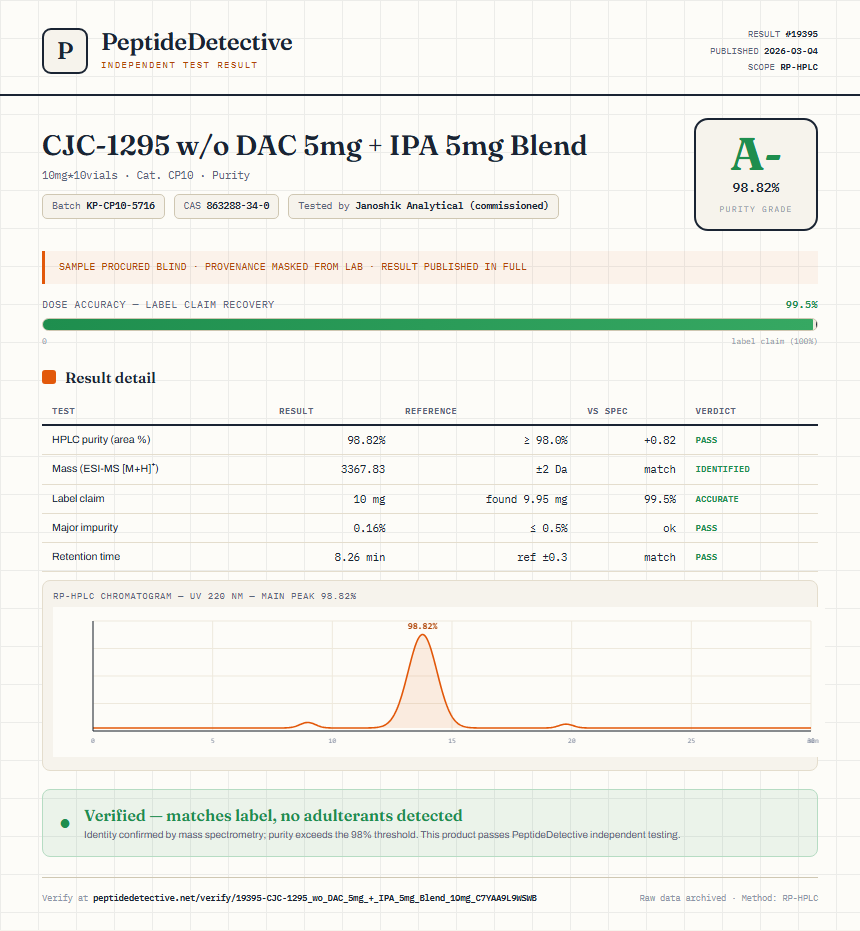Click the VERDICT column header
Image resolution: width=860 pixels, height=931 pixels.
(x=715, y=411)
